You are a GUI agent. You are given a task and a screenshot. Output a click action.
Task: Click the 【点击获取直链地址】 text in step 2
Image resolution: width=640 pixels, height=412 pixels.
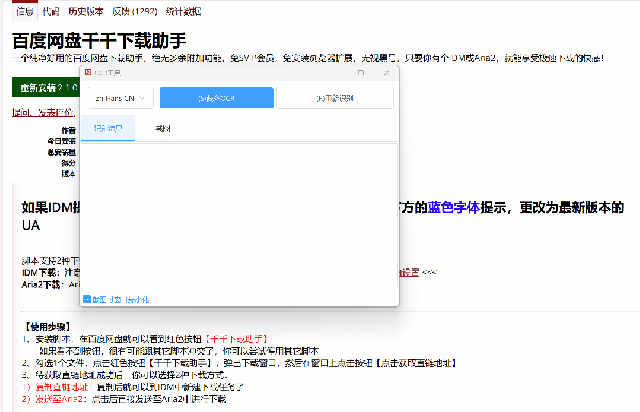pyautogui.click(x=415, y=363)
